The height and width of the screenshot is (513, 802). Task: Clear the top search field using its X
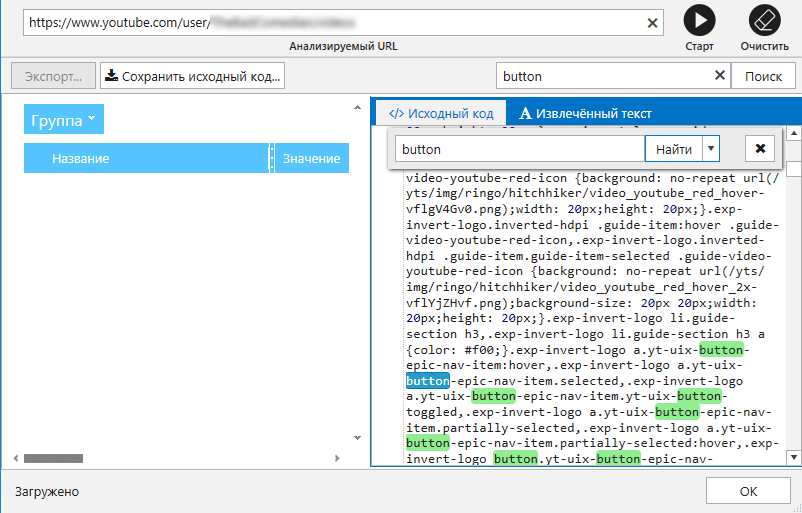click(x=719, y=76)
